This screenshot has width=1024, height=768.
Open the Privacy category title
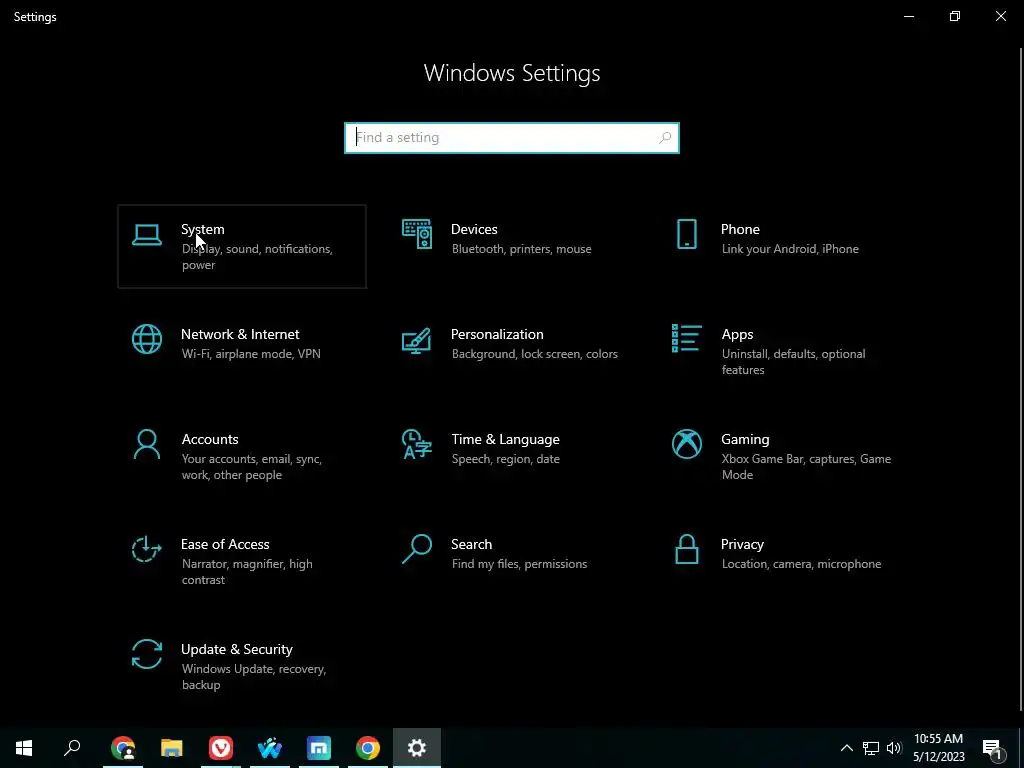pyautogui.click(x=742, y=545)
